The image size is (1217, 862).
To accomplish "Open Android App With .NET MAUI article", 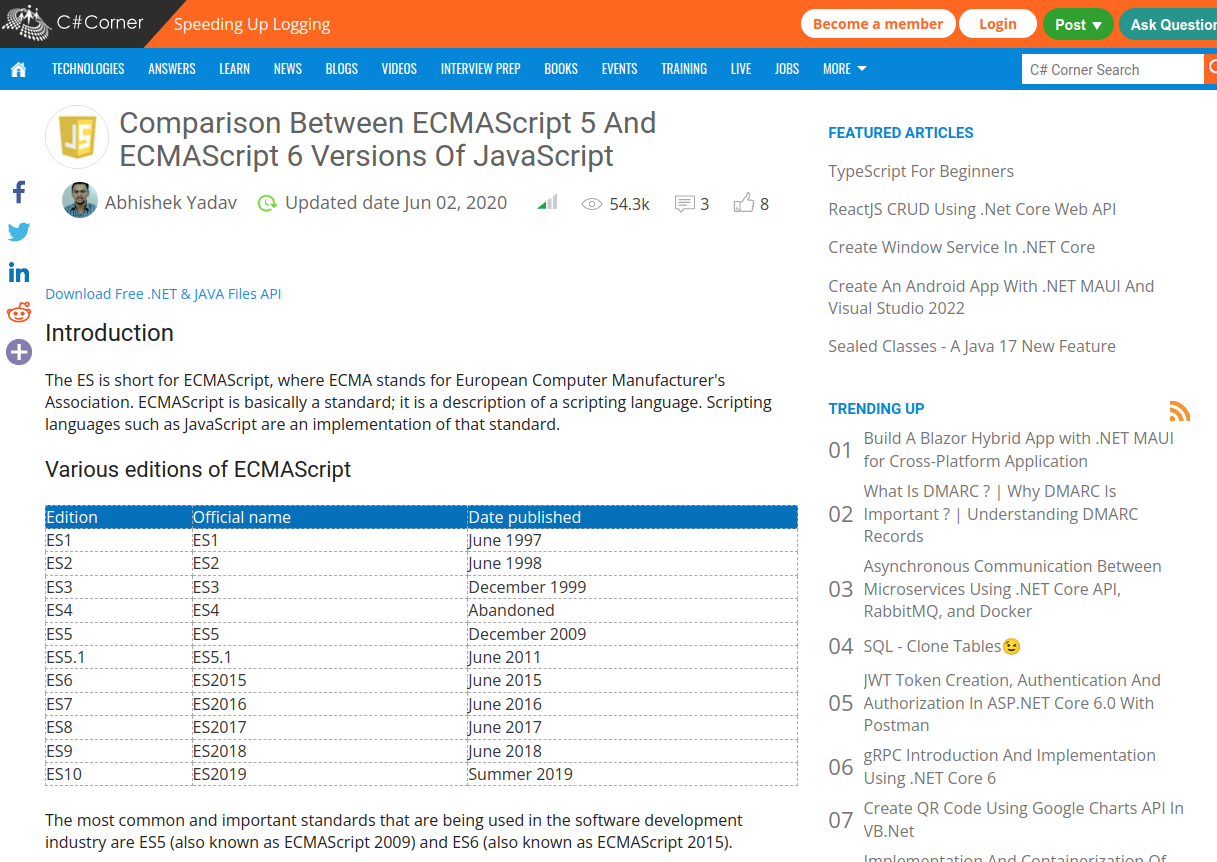I will click(x=991, y=297).
